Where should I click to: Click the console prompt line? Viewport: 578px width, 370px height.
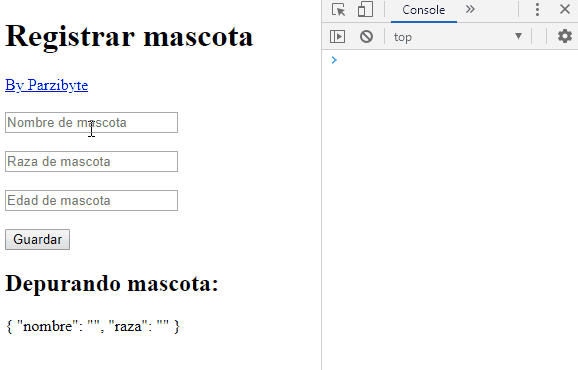[450, 60]
